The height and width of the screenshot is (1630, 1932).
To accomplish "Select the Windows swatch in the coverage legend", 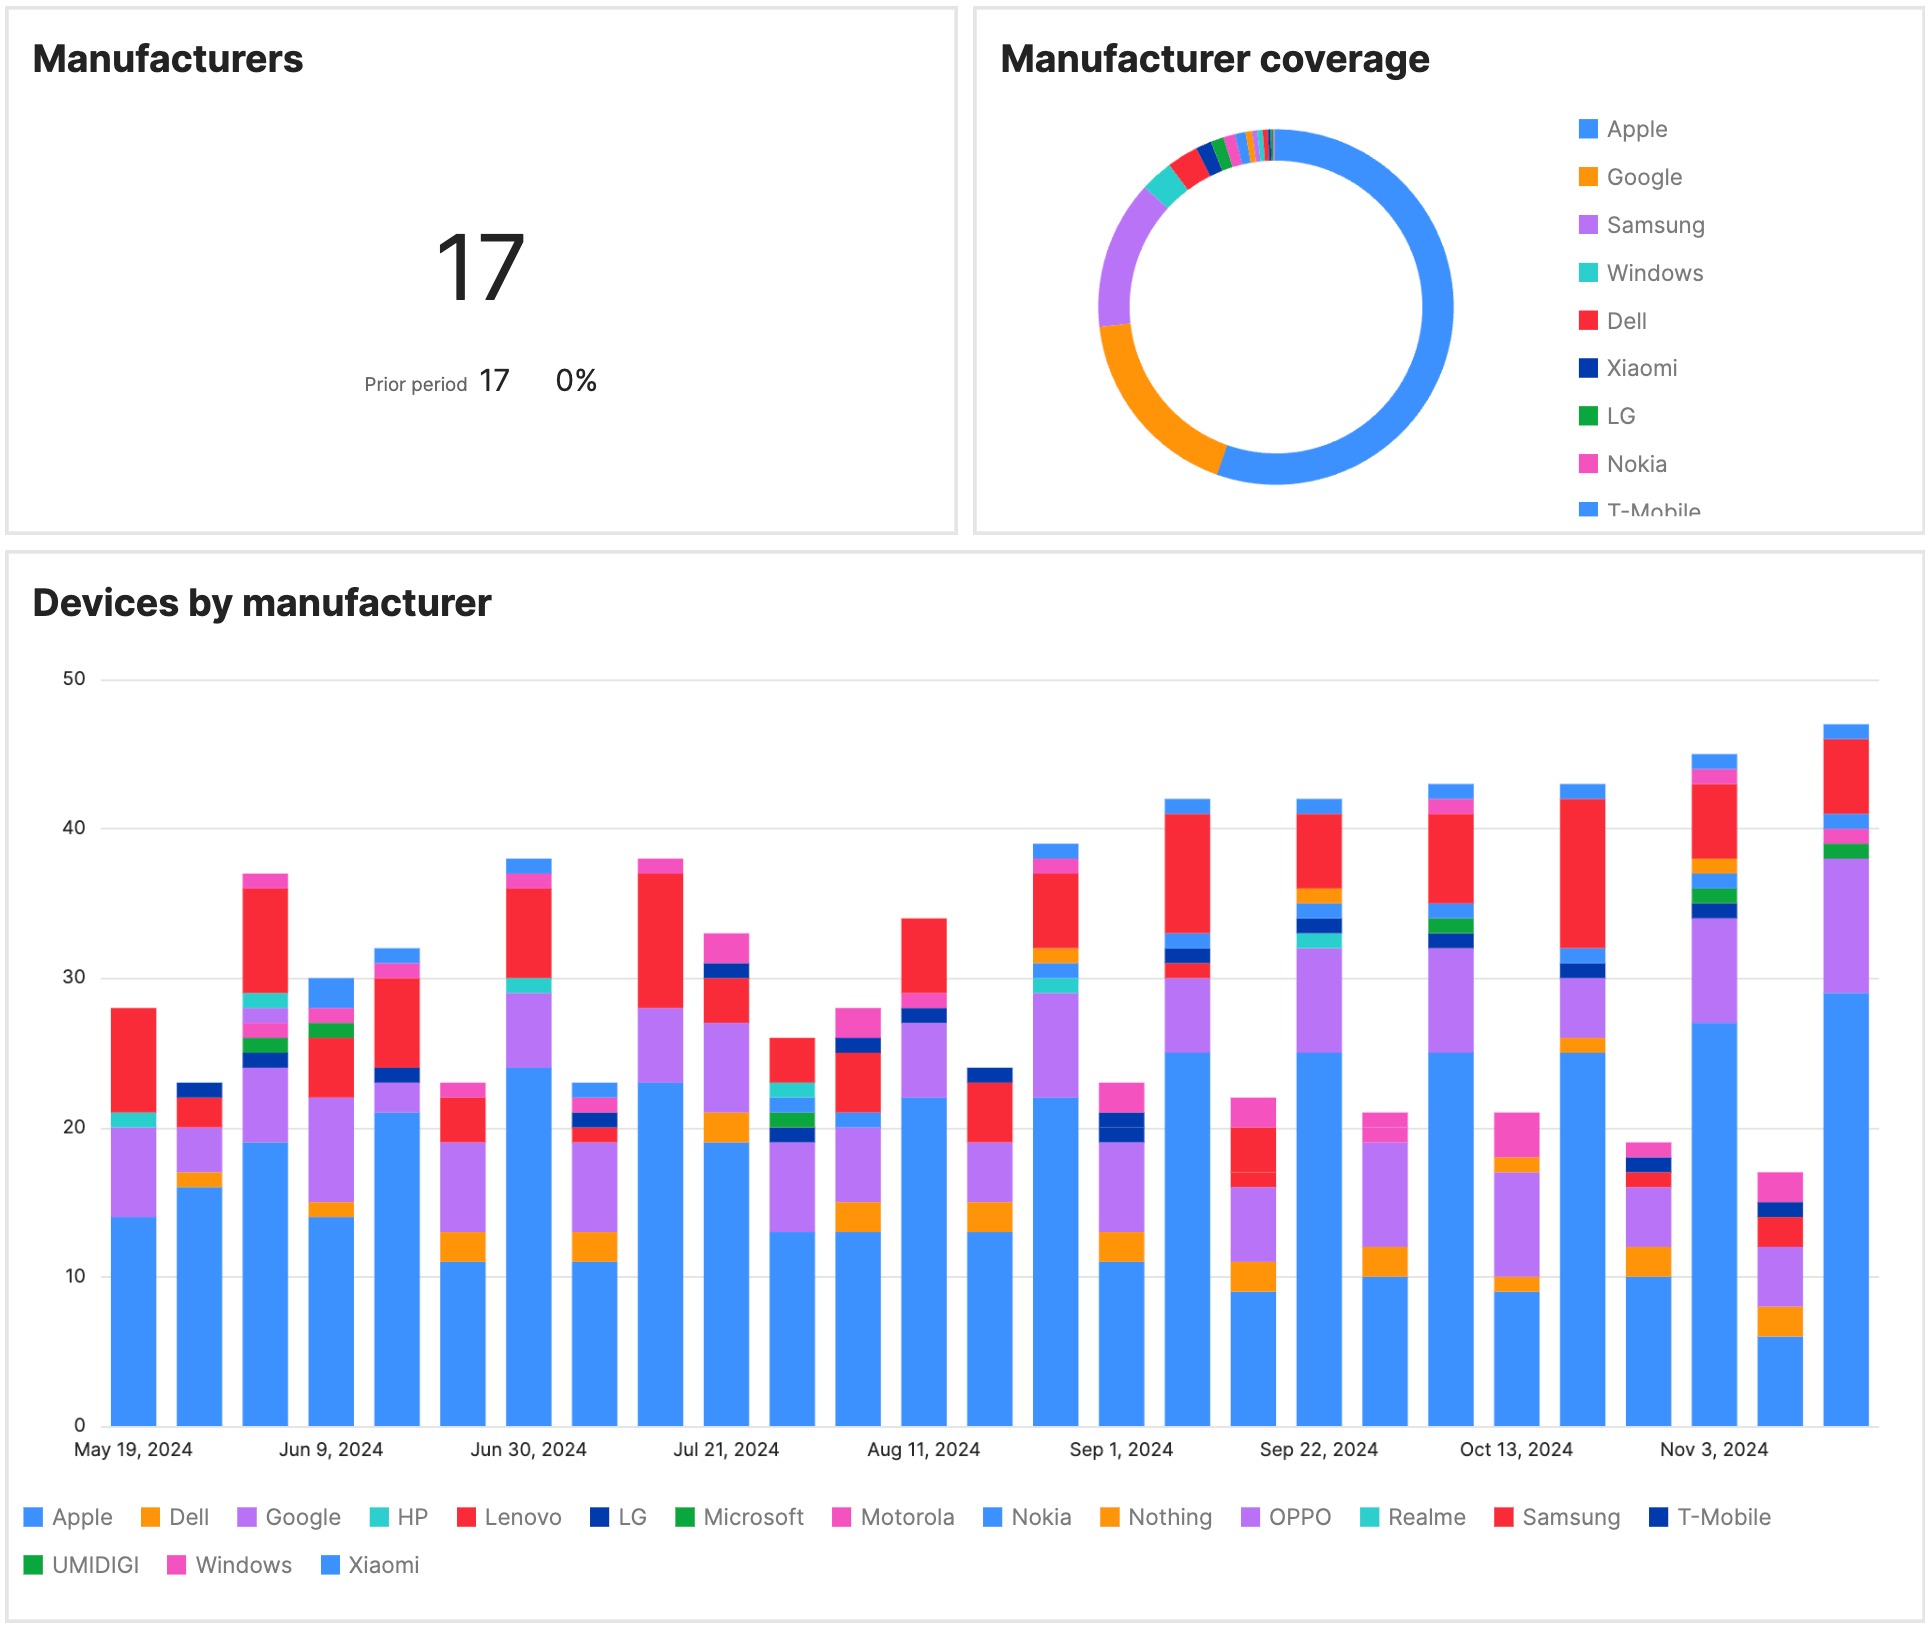I will coord(1586,272).
